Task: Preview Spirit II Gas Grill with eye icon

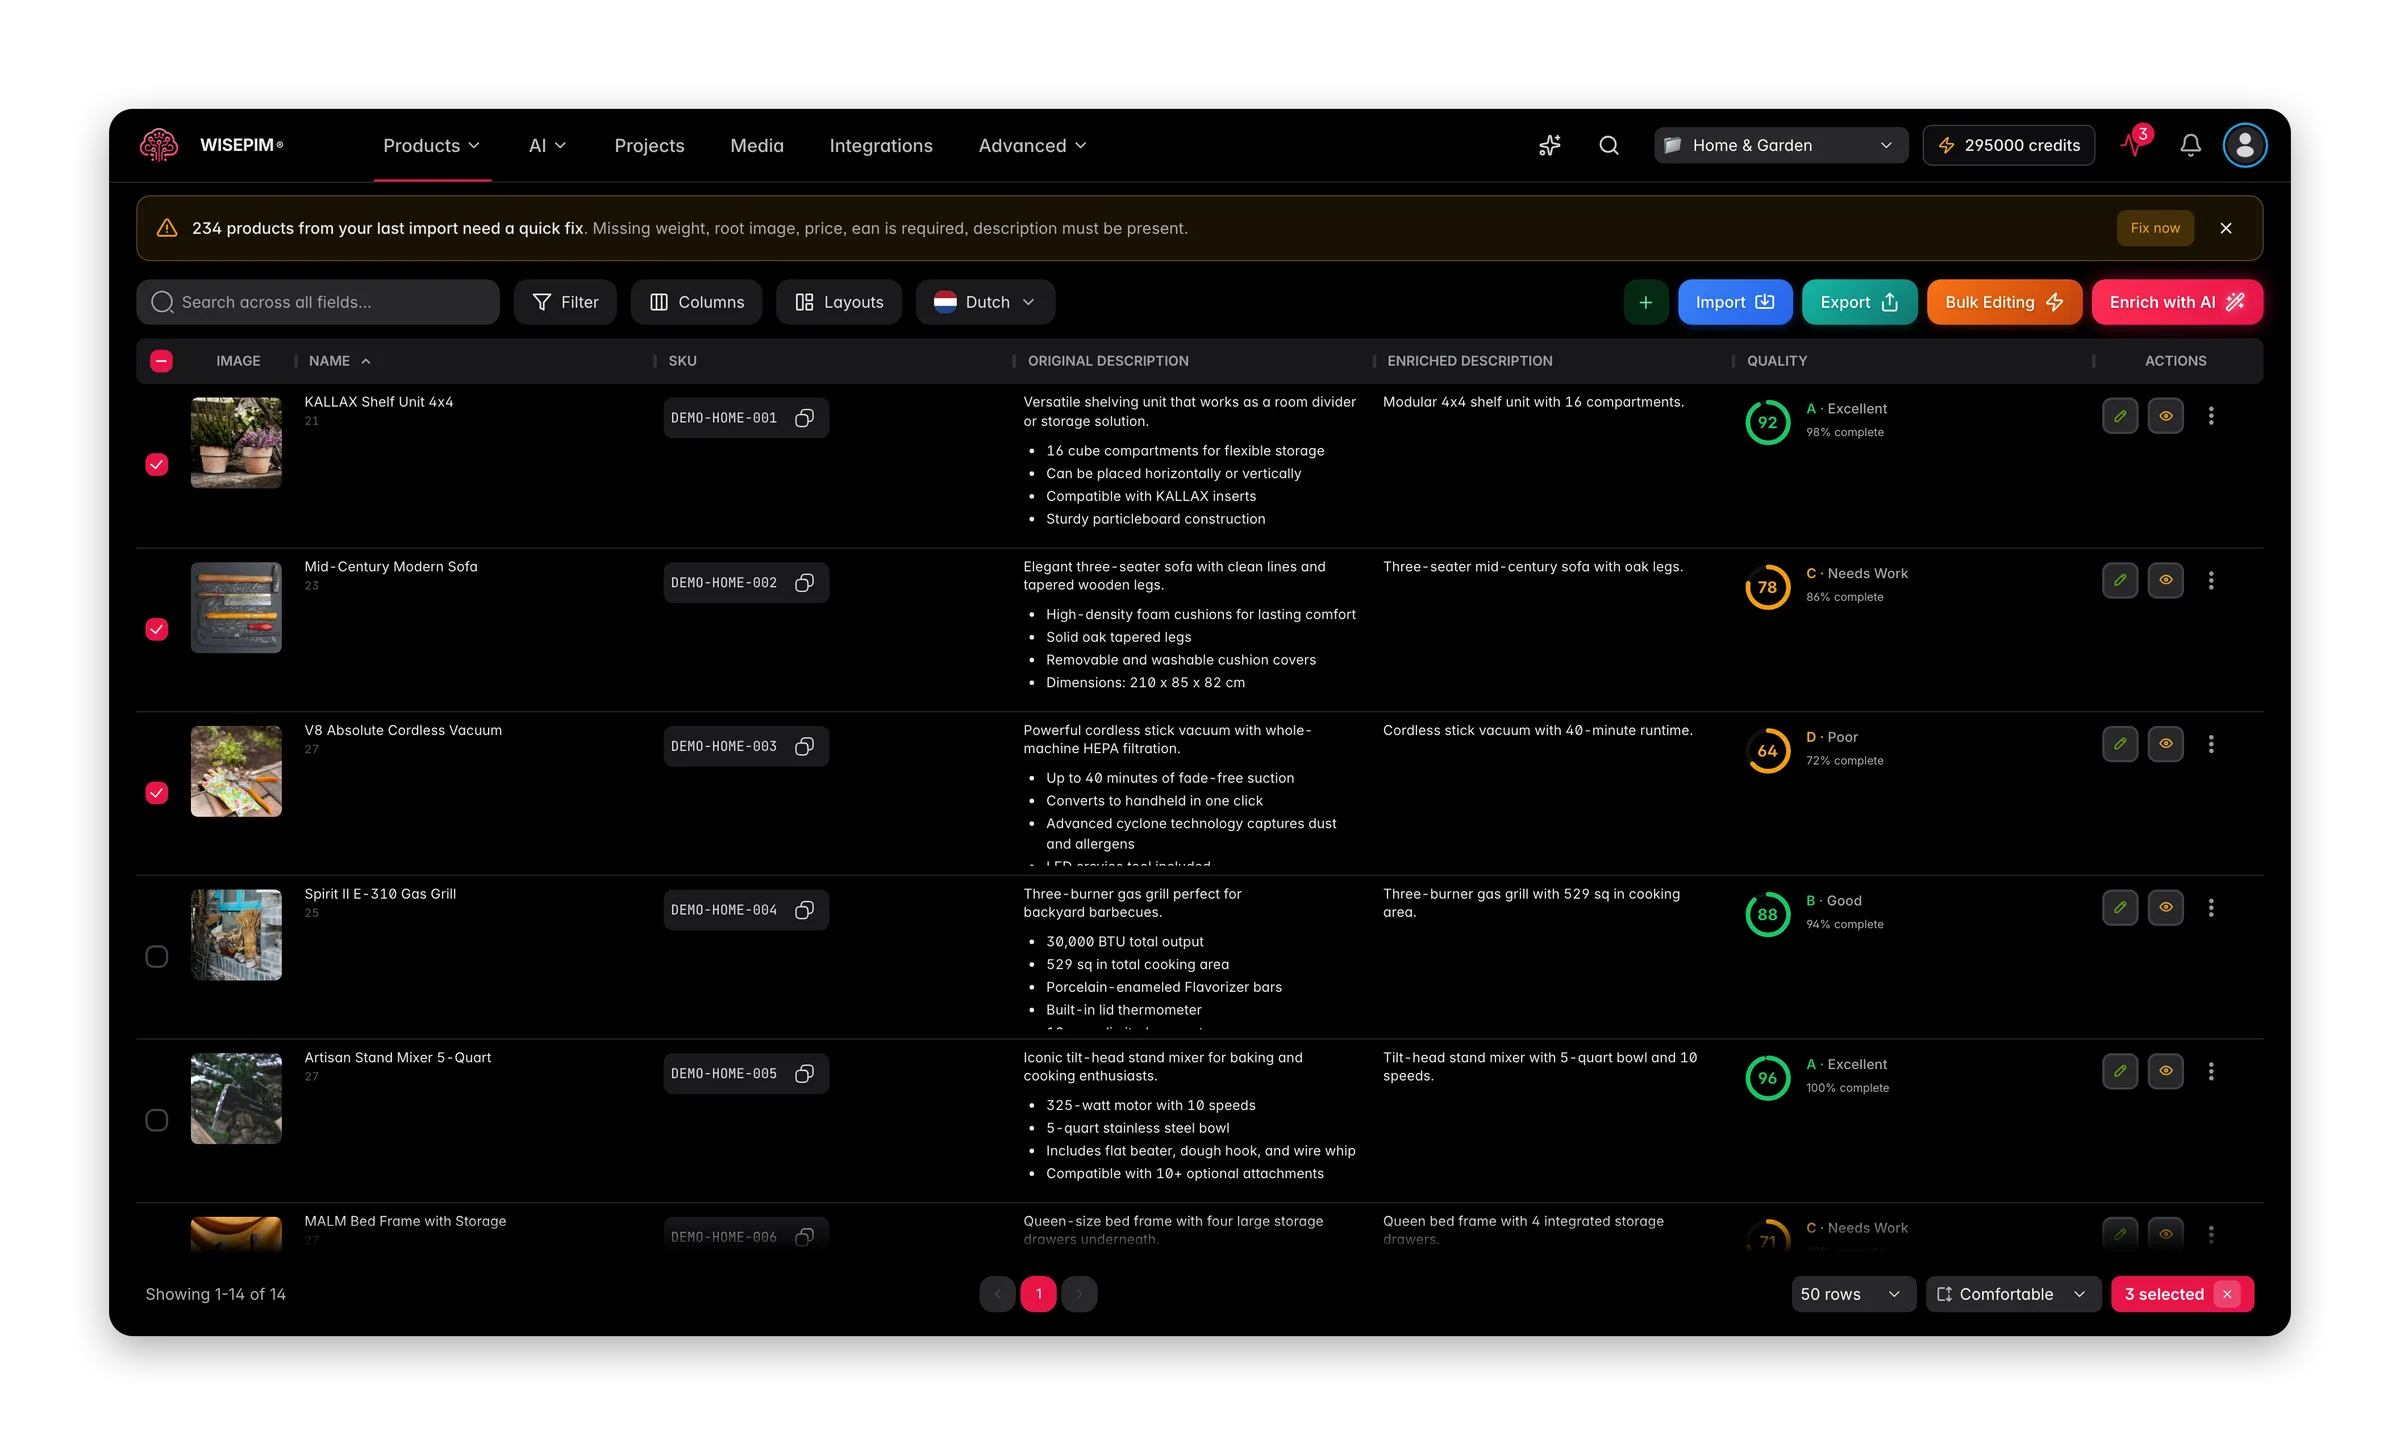Action: (x=2165, y=908)
